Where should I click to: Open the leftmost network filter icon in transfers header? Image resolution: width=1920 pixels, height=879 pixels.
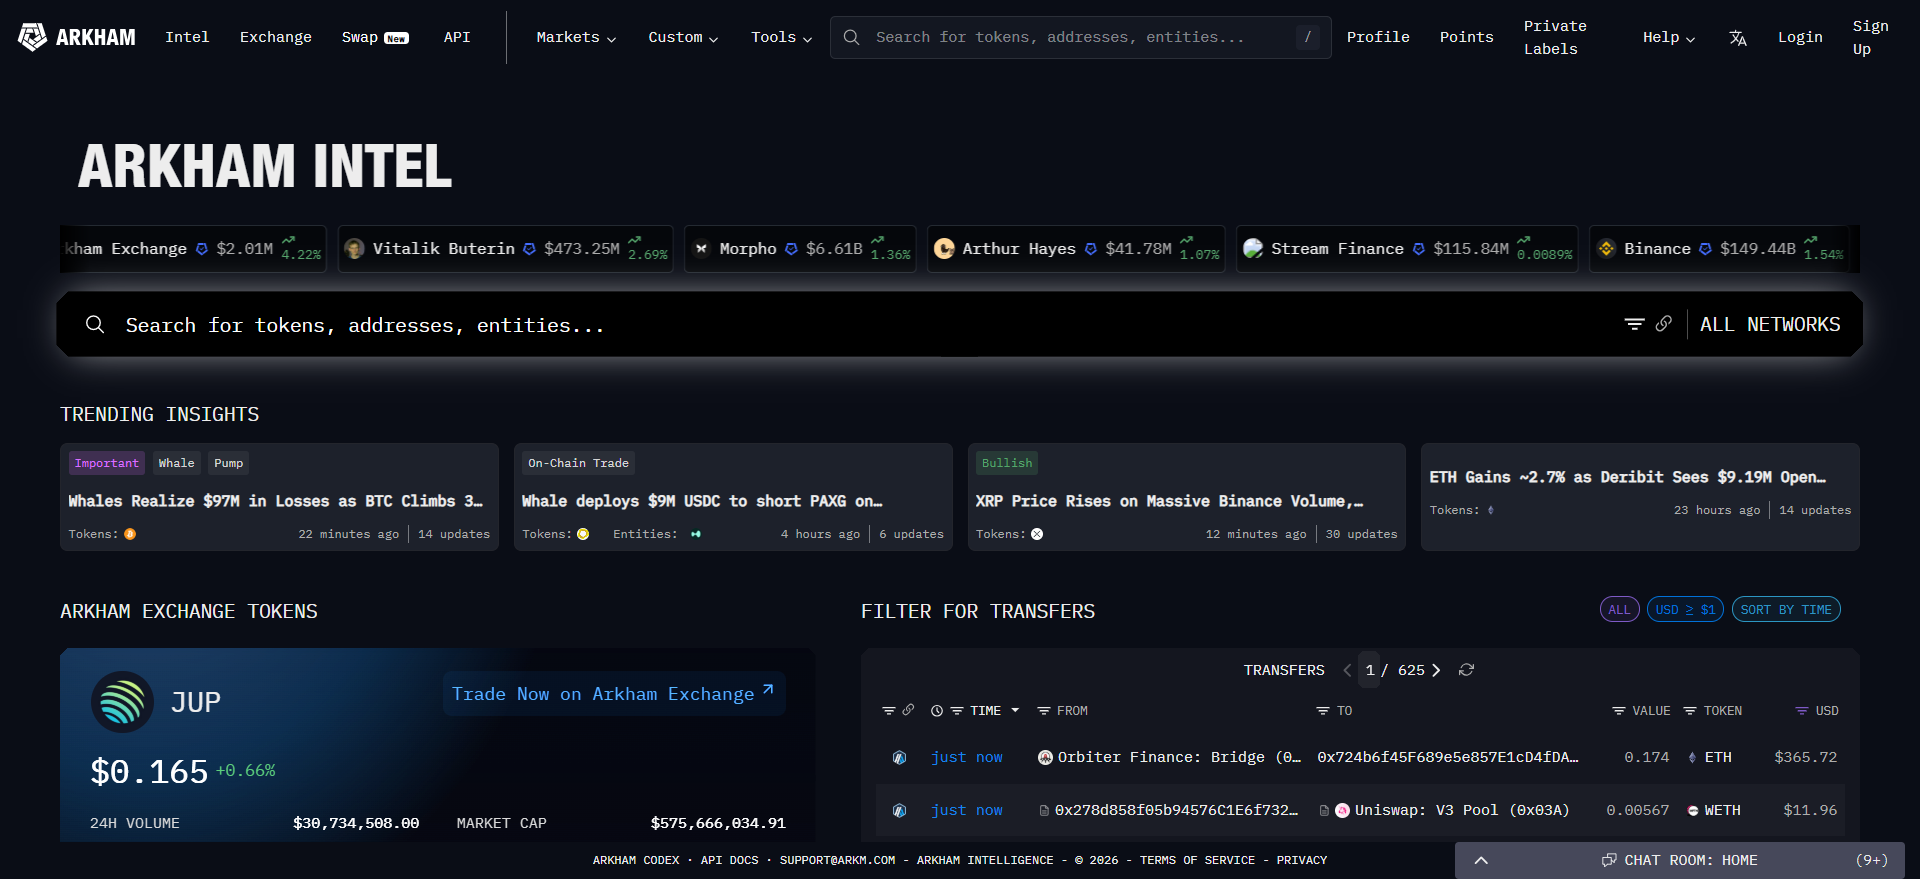tap(888, 711)
